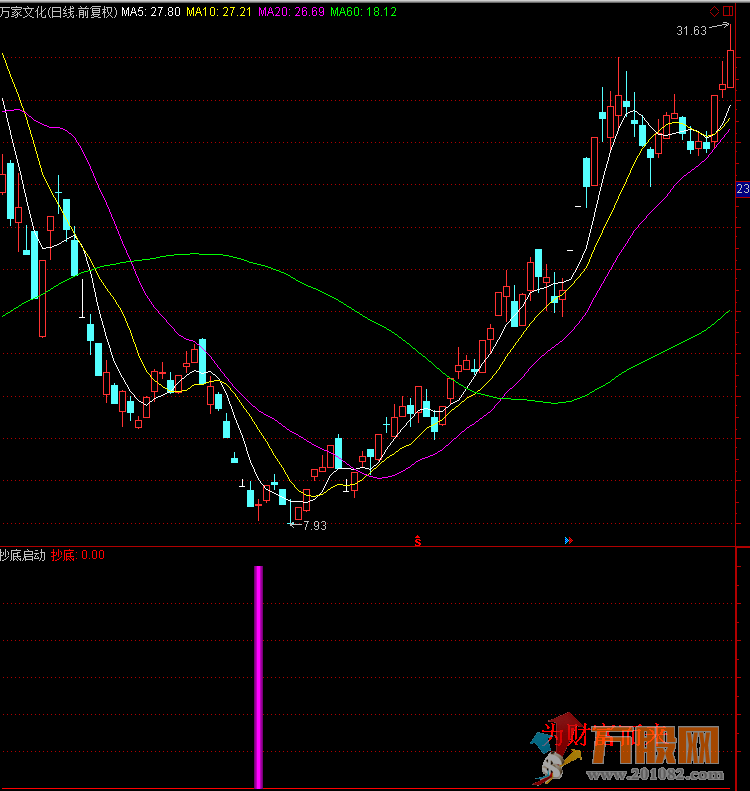Click the 31.63 high price label
This screenshot has height=791, width=750.
[691, 31]
